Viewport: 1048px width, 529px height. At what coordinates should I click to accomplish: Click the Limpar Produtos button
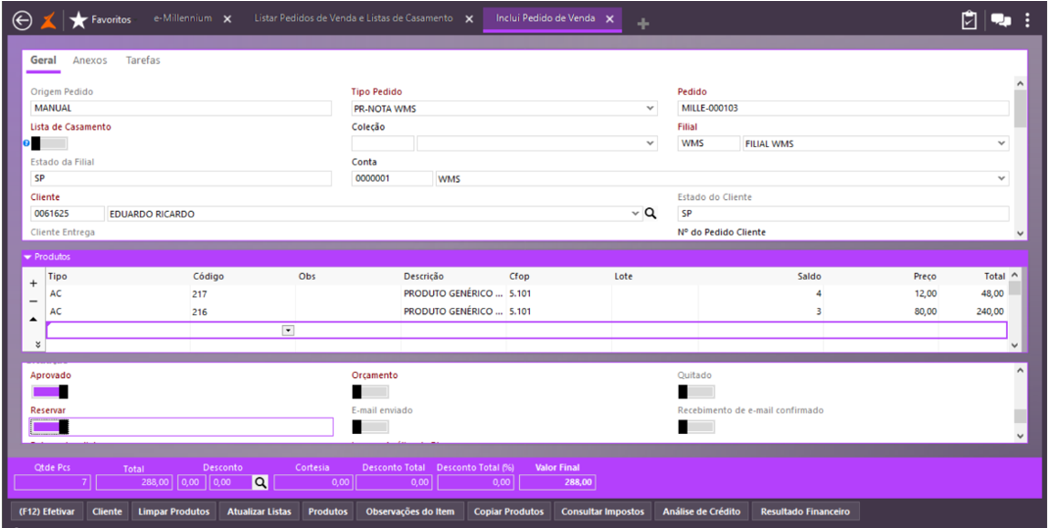(174, 512)
